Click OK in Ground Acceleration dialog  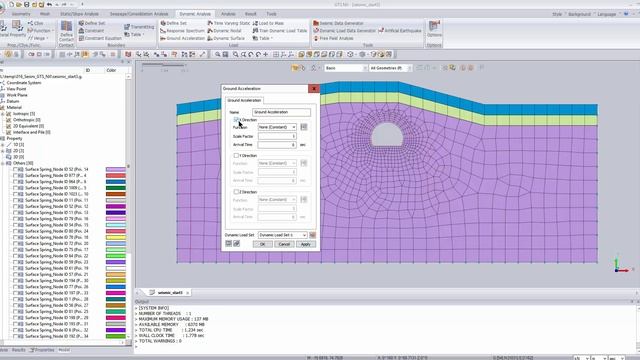tap(262, 244)
